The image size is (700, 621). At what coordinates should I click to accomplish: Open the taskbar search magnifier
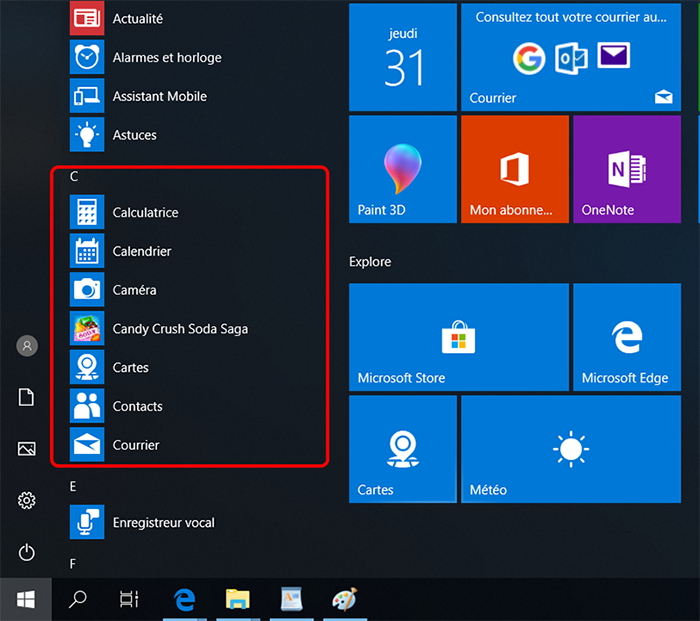78,599
